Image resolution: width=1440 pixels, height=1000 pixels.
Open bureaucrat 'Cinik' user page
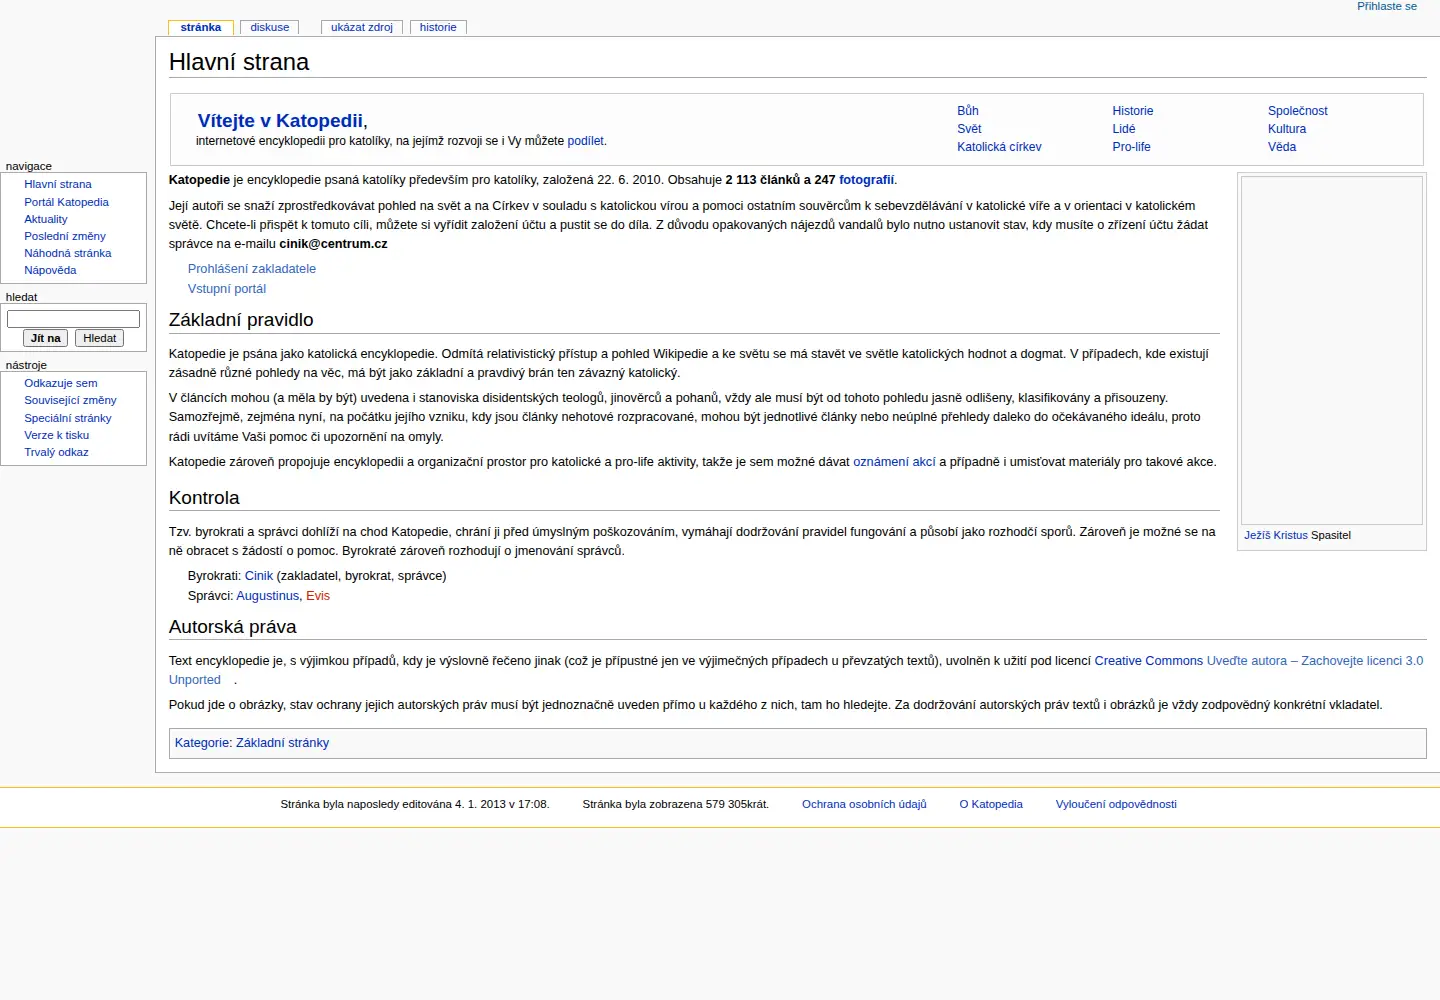[259, 576]
